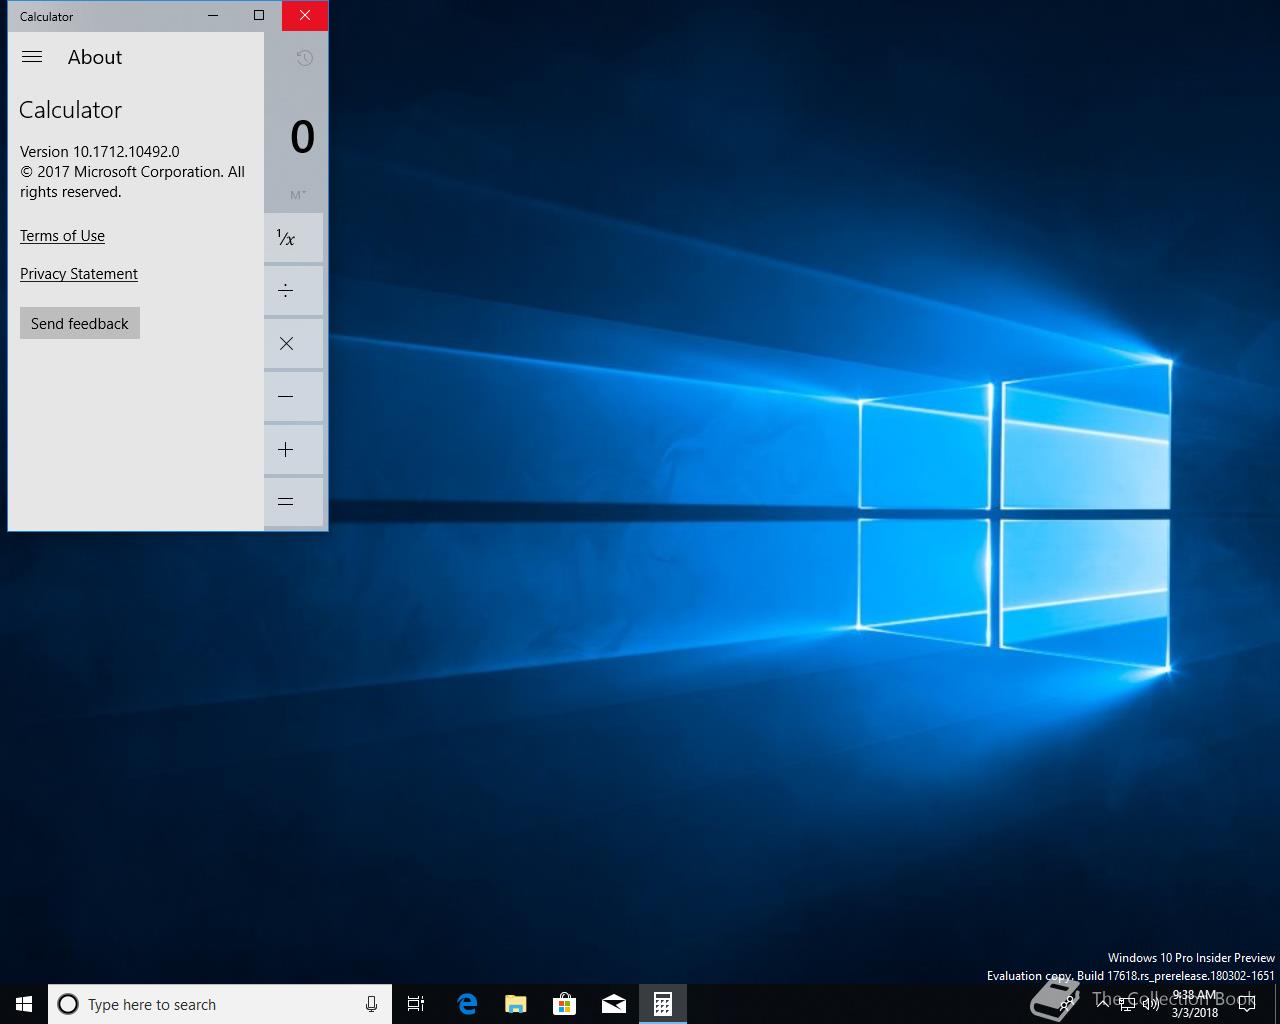The image size is (1280, 1024).
Task: Launch Microsoft Edge from the taskbar
Action: pyautogui.click(x=466, y=1004)
